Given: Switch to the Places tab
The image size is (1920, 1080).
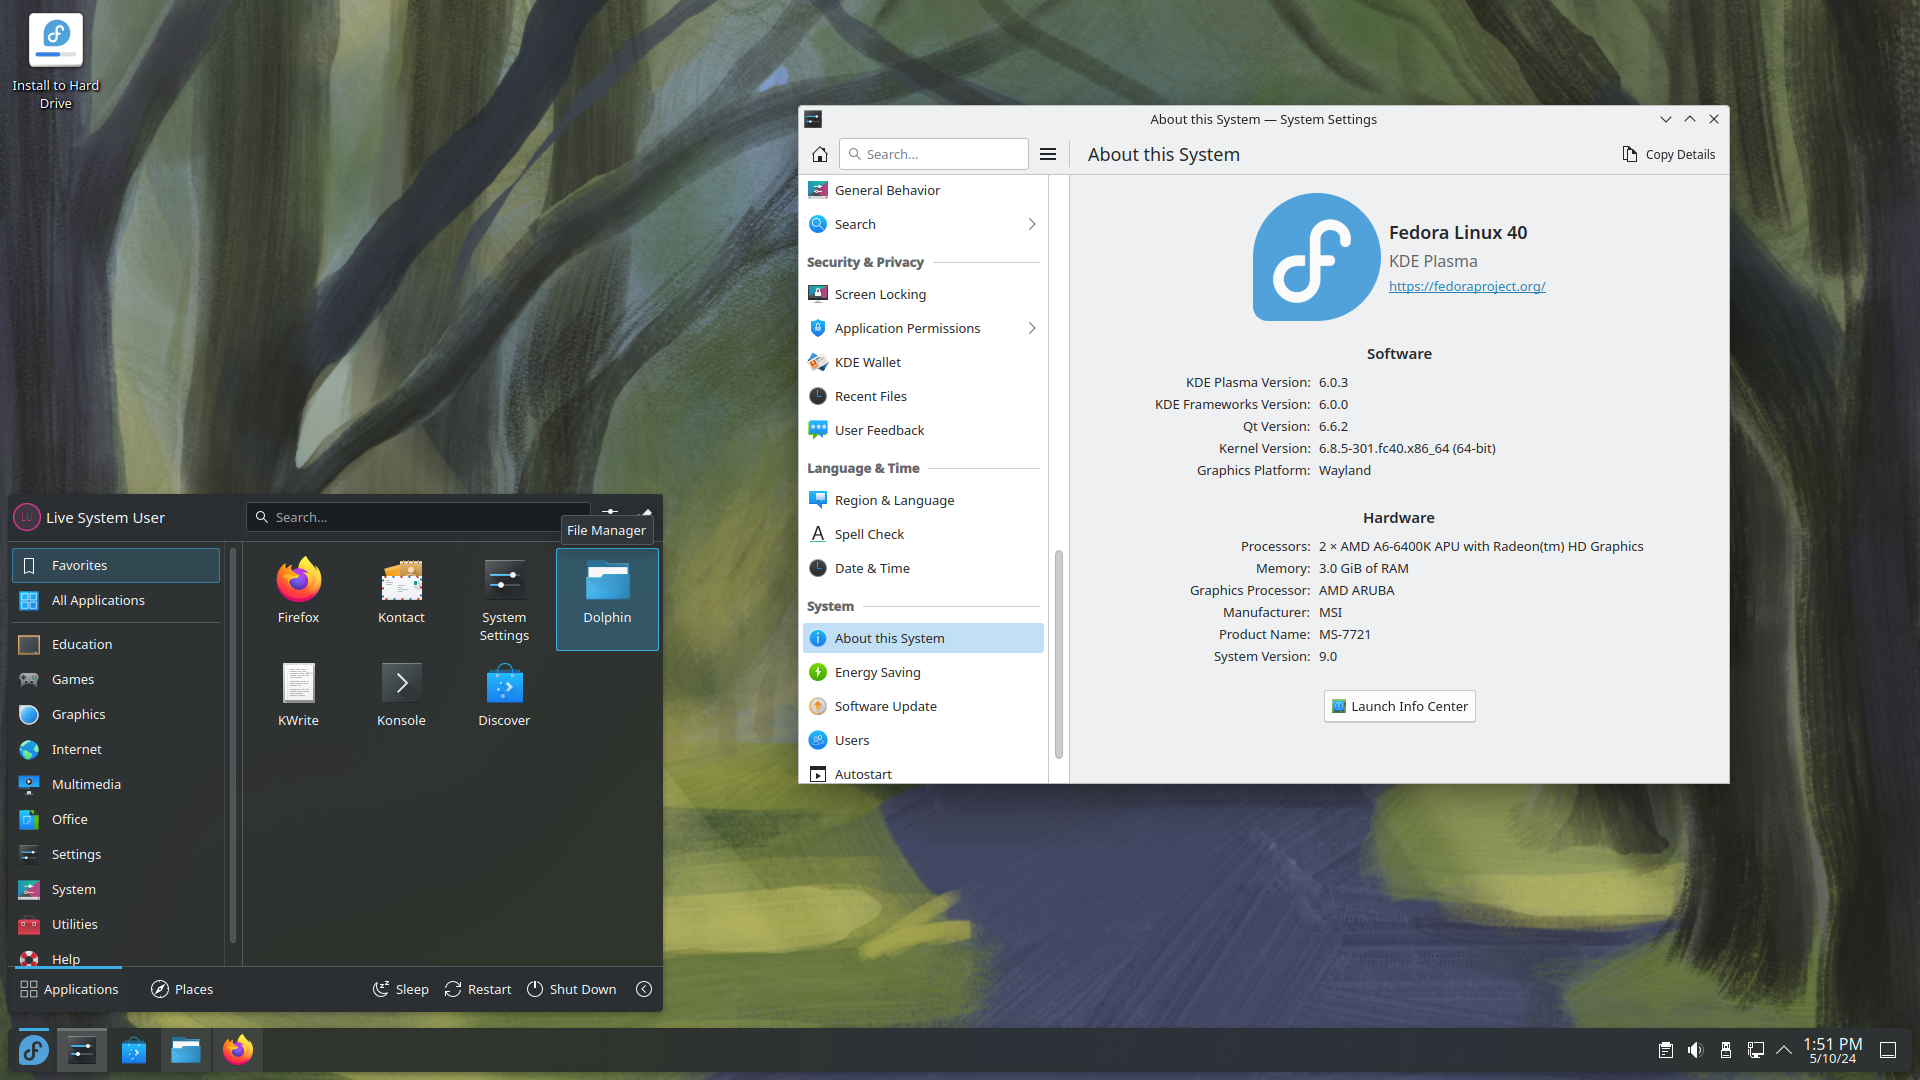Looking at the screenshot, I should pos(182,989).
